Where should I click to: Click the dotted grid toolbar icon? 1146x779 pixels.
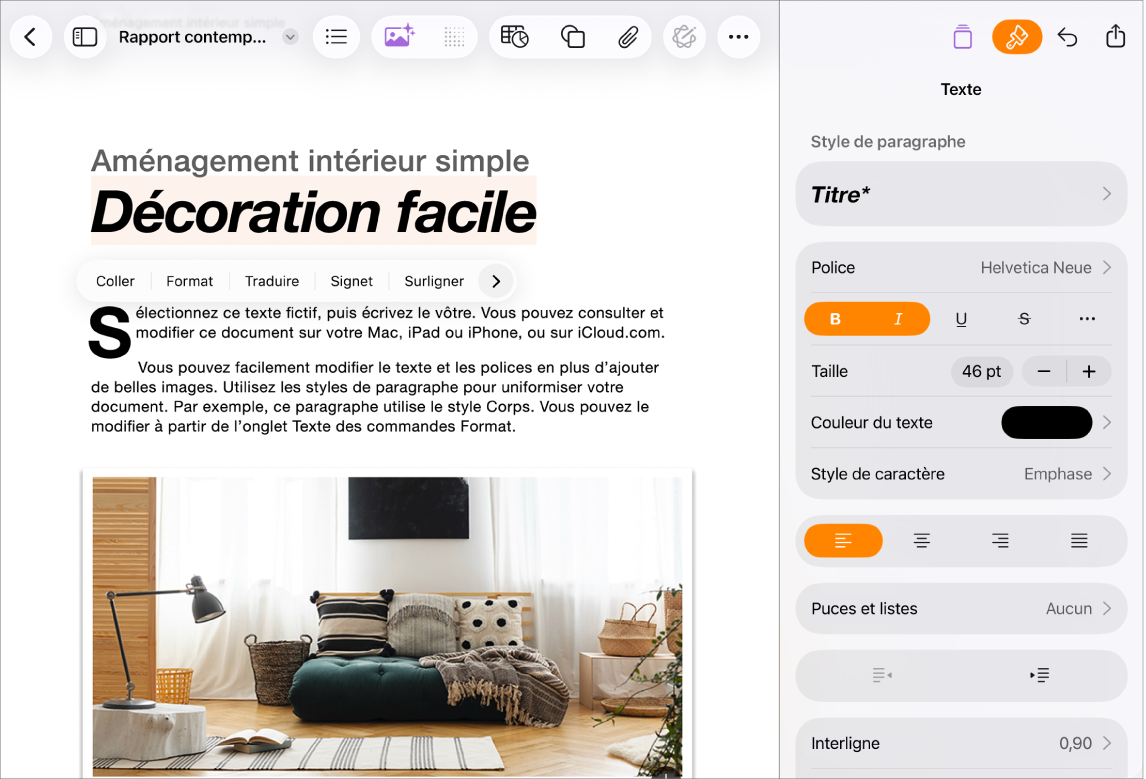point(454,37)
